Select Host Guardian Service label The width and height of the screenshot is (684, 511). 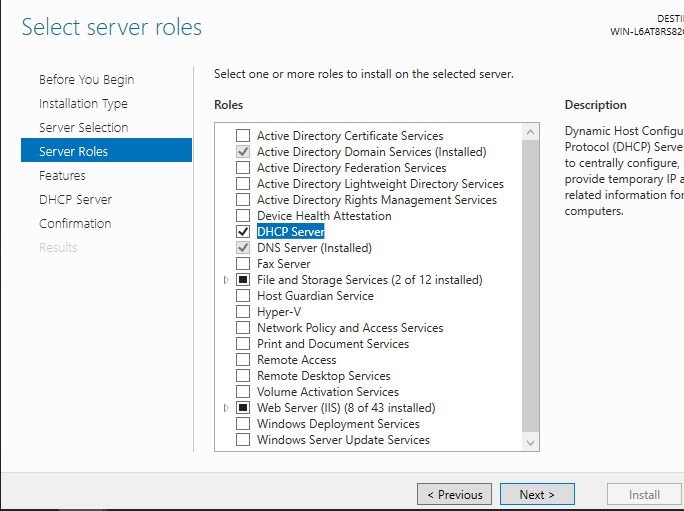point(315,296)
